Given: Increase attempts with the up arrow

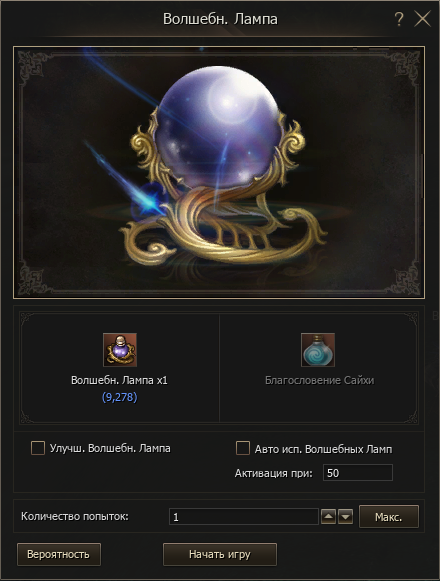Looking at the screenshot, I should [x=328, y=517].
